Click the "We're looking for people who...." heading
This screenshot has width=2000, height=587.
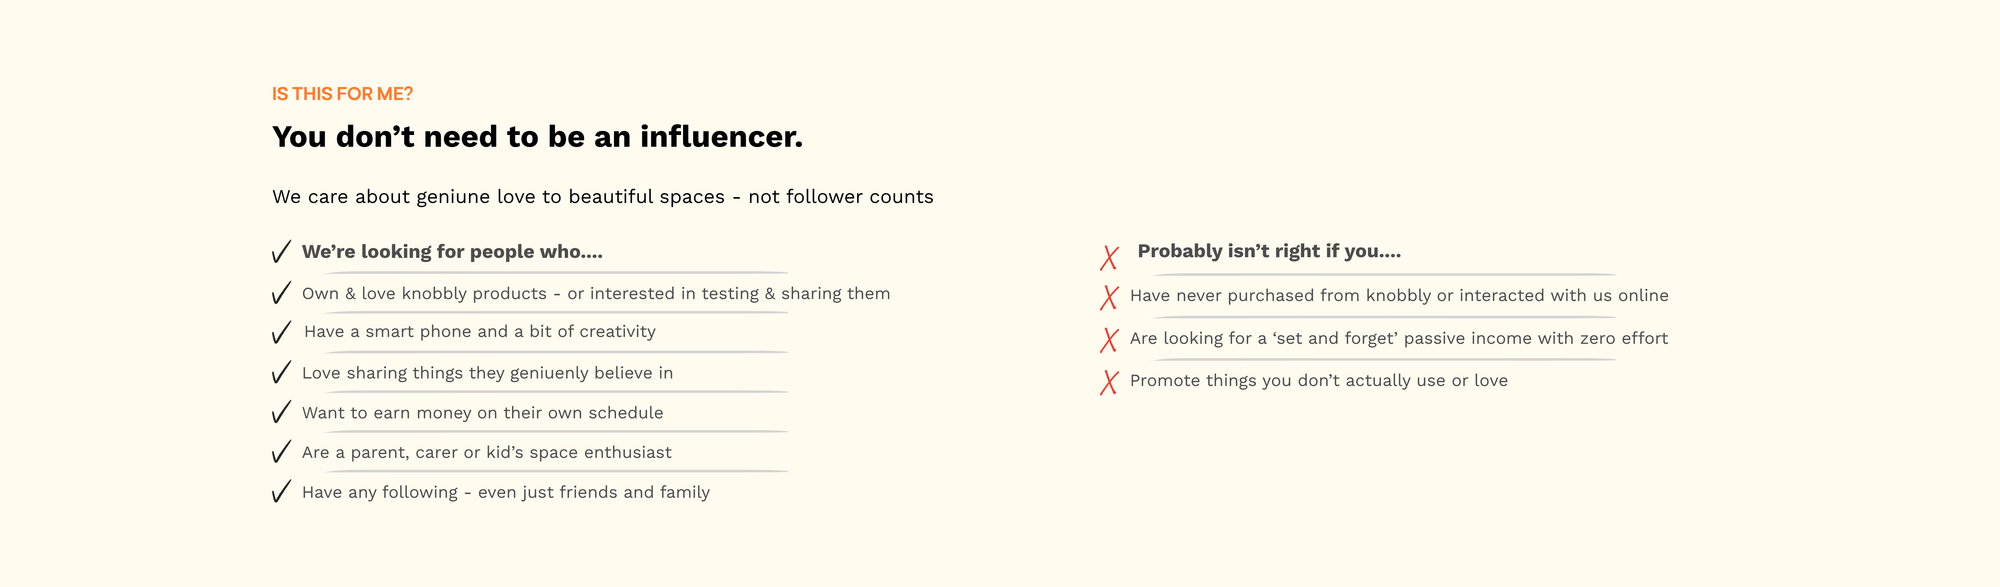coord(452,252)
